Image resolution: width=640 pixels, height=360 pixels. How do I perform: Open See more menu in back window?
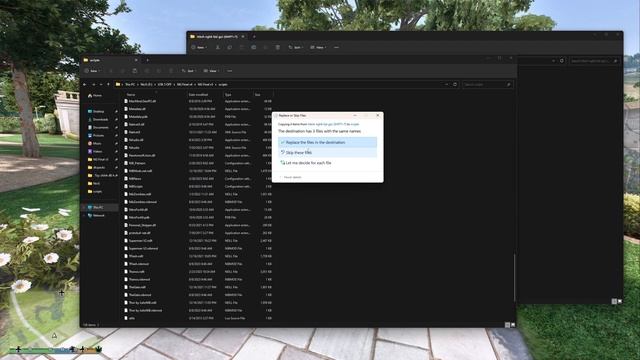[x=336, y=47]
